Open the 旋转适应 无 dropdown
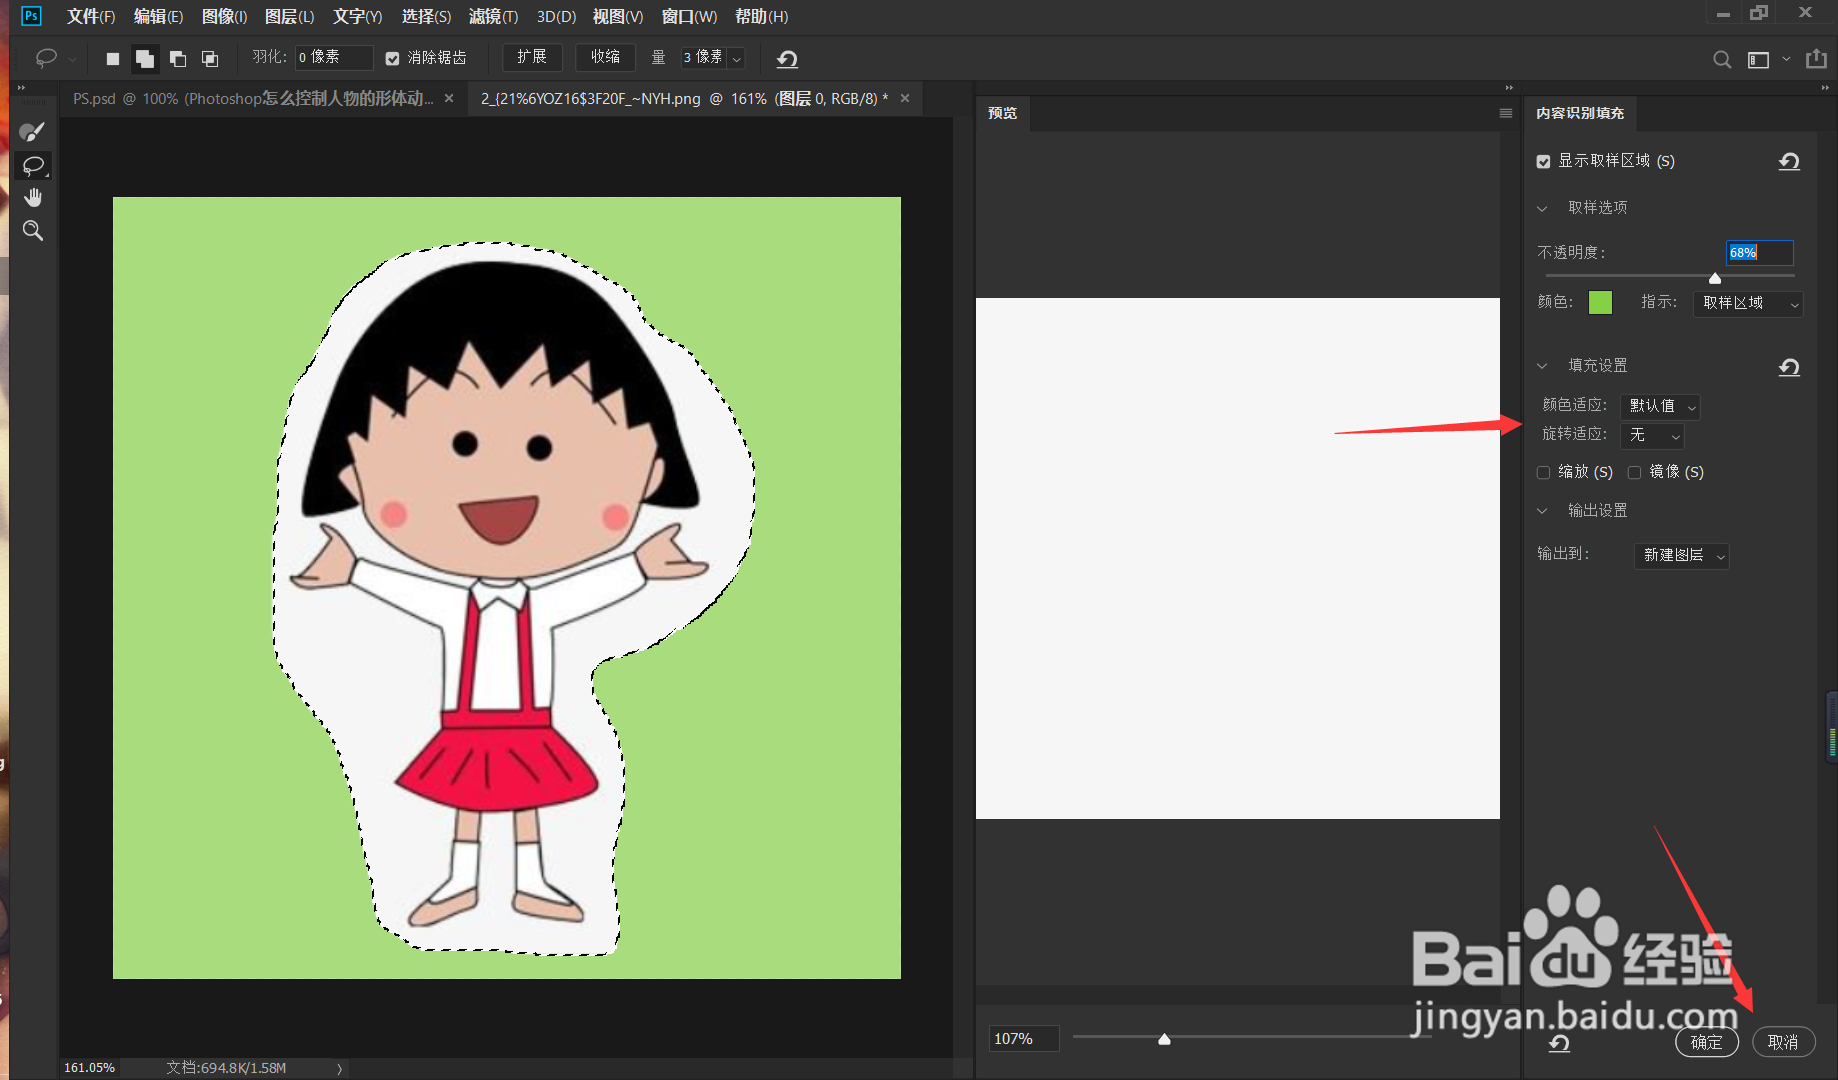This screenshot has height=1080, width=1838. (1652, 436)
